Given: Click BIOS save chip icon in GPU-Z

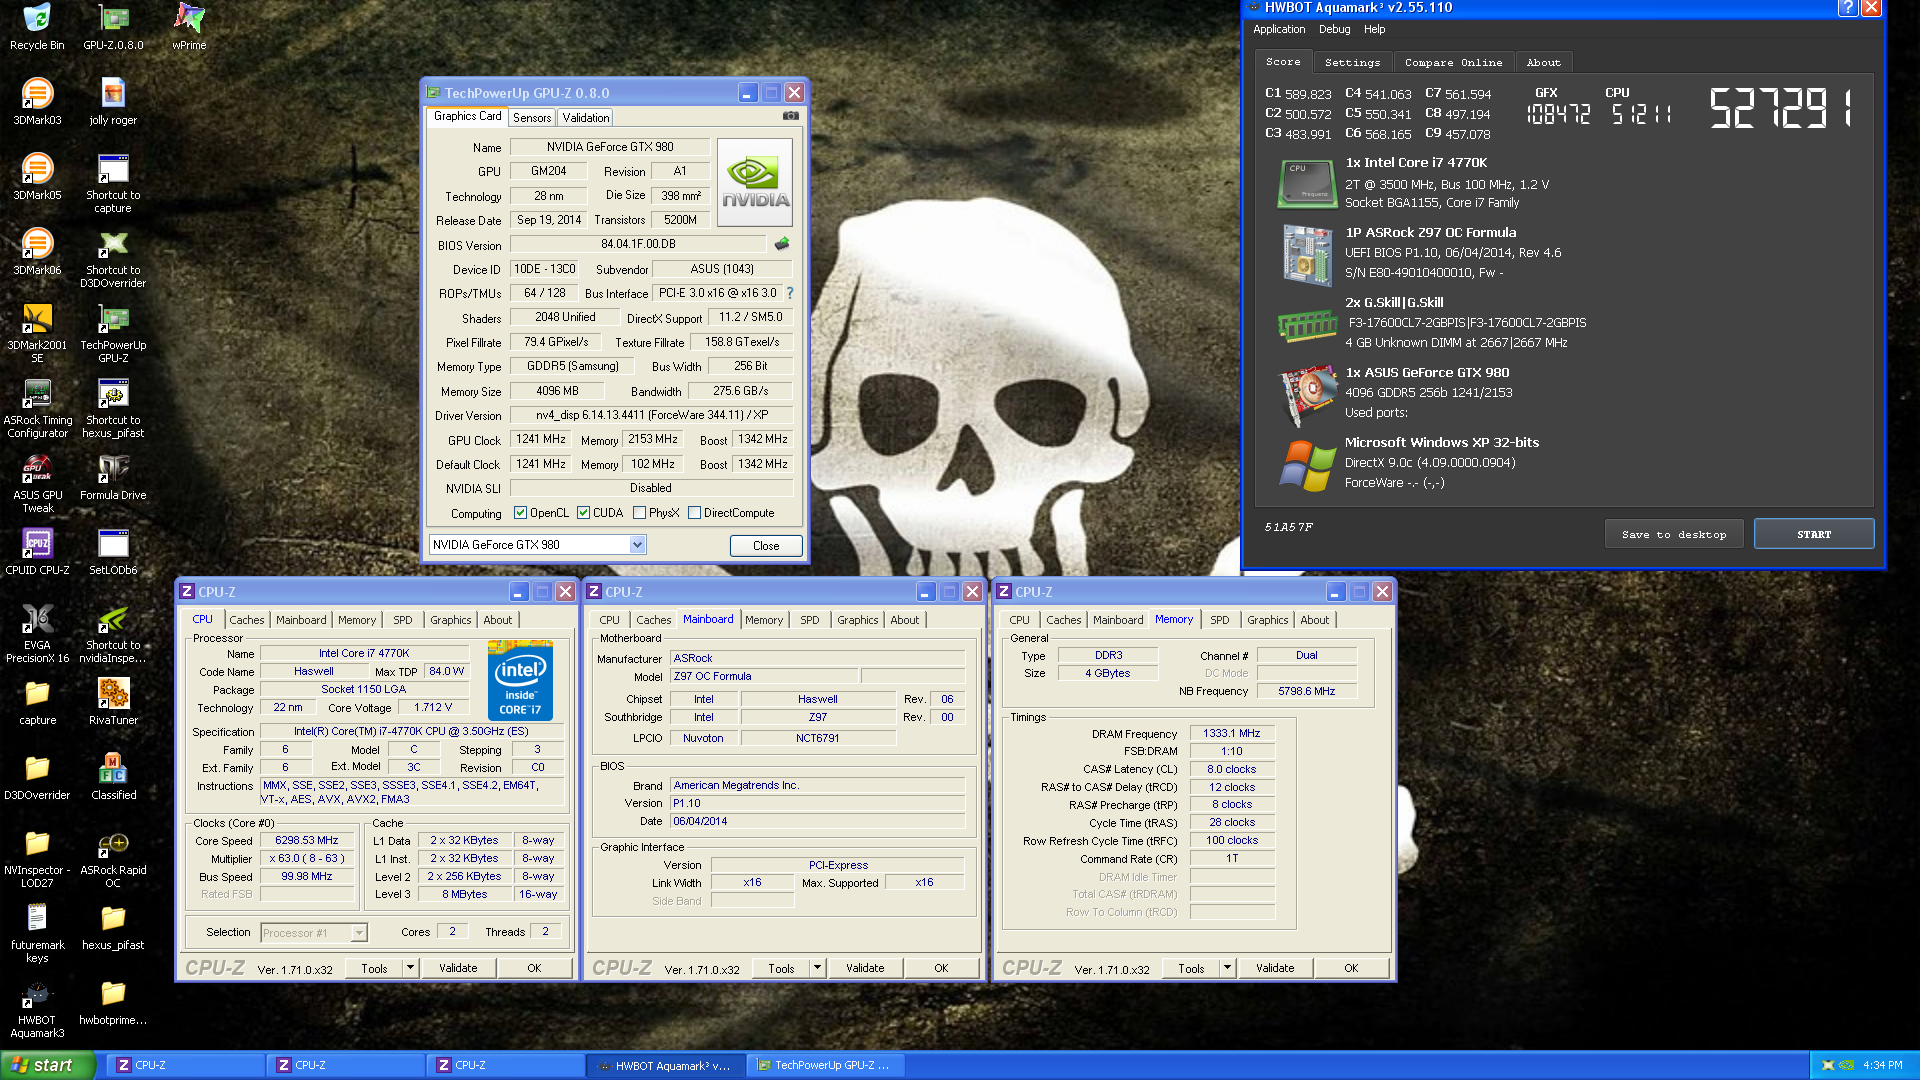Looking at the screenshot, I should point(782,244).
